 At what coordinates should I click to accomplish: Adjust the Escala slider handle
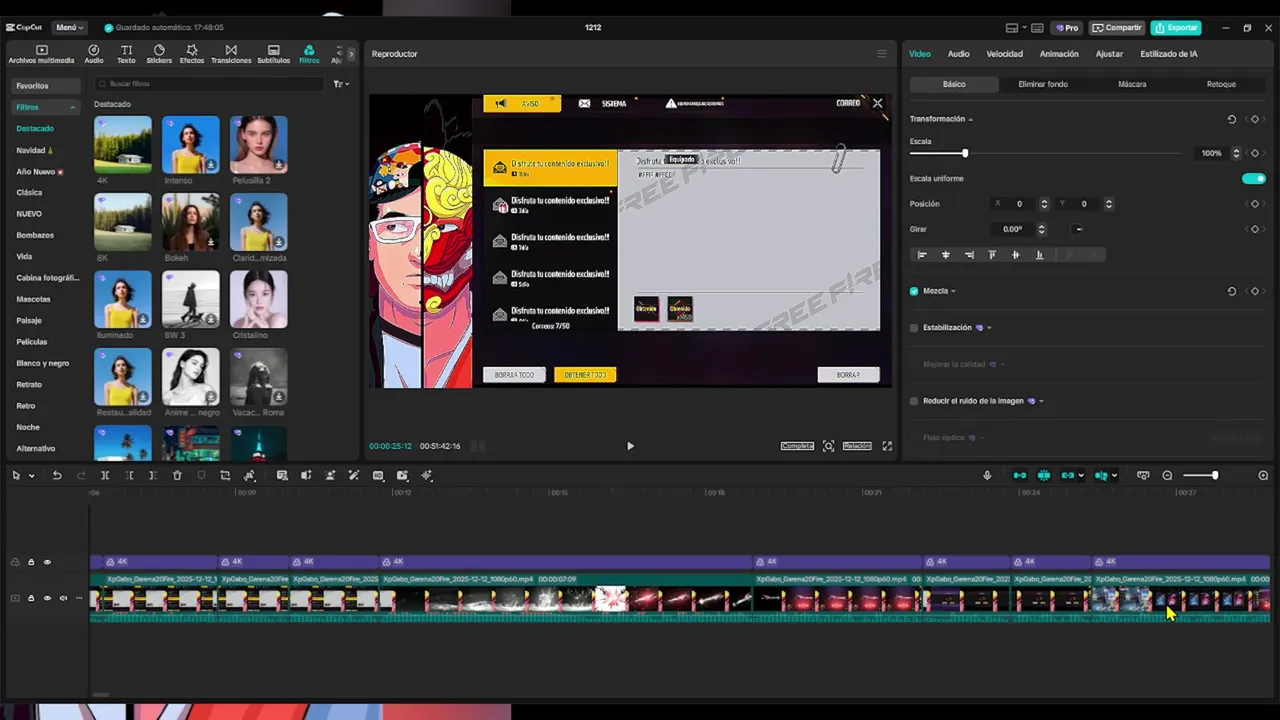[x=965, y=153]
